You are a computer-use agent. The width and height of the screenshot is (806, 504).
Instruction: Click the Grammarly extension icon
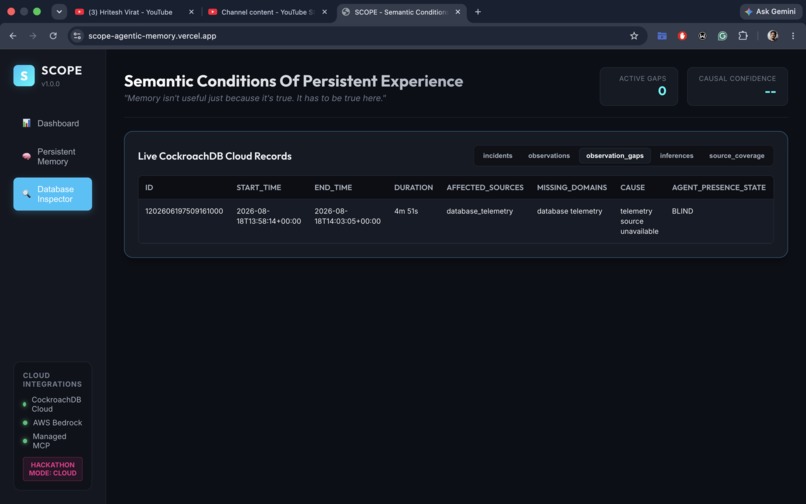[723, 36]
